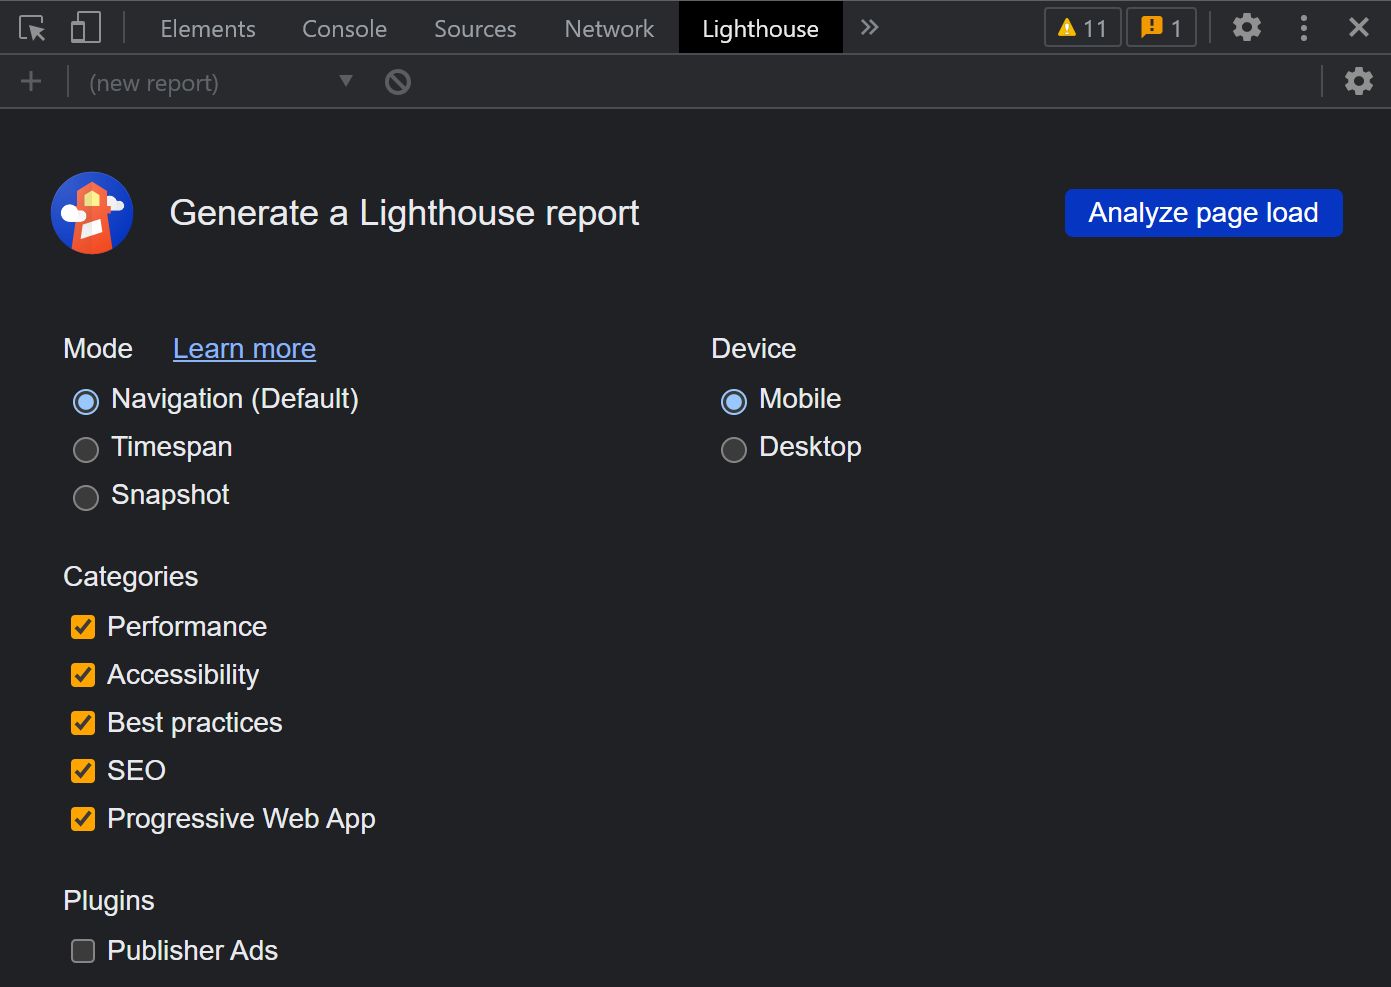The width and height of the screenshot is (1391, 987).
Task: Choose the Snapshot mode option
Action: coord(86,497)
